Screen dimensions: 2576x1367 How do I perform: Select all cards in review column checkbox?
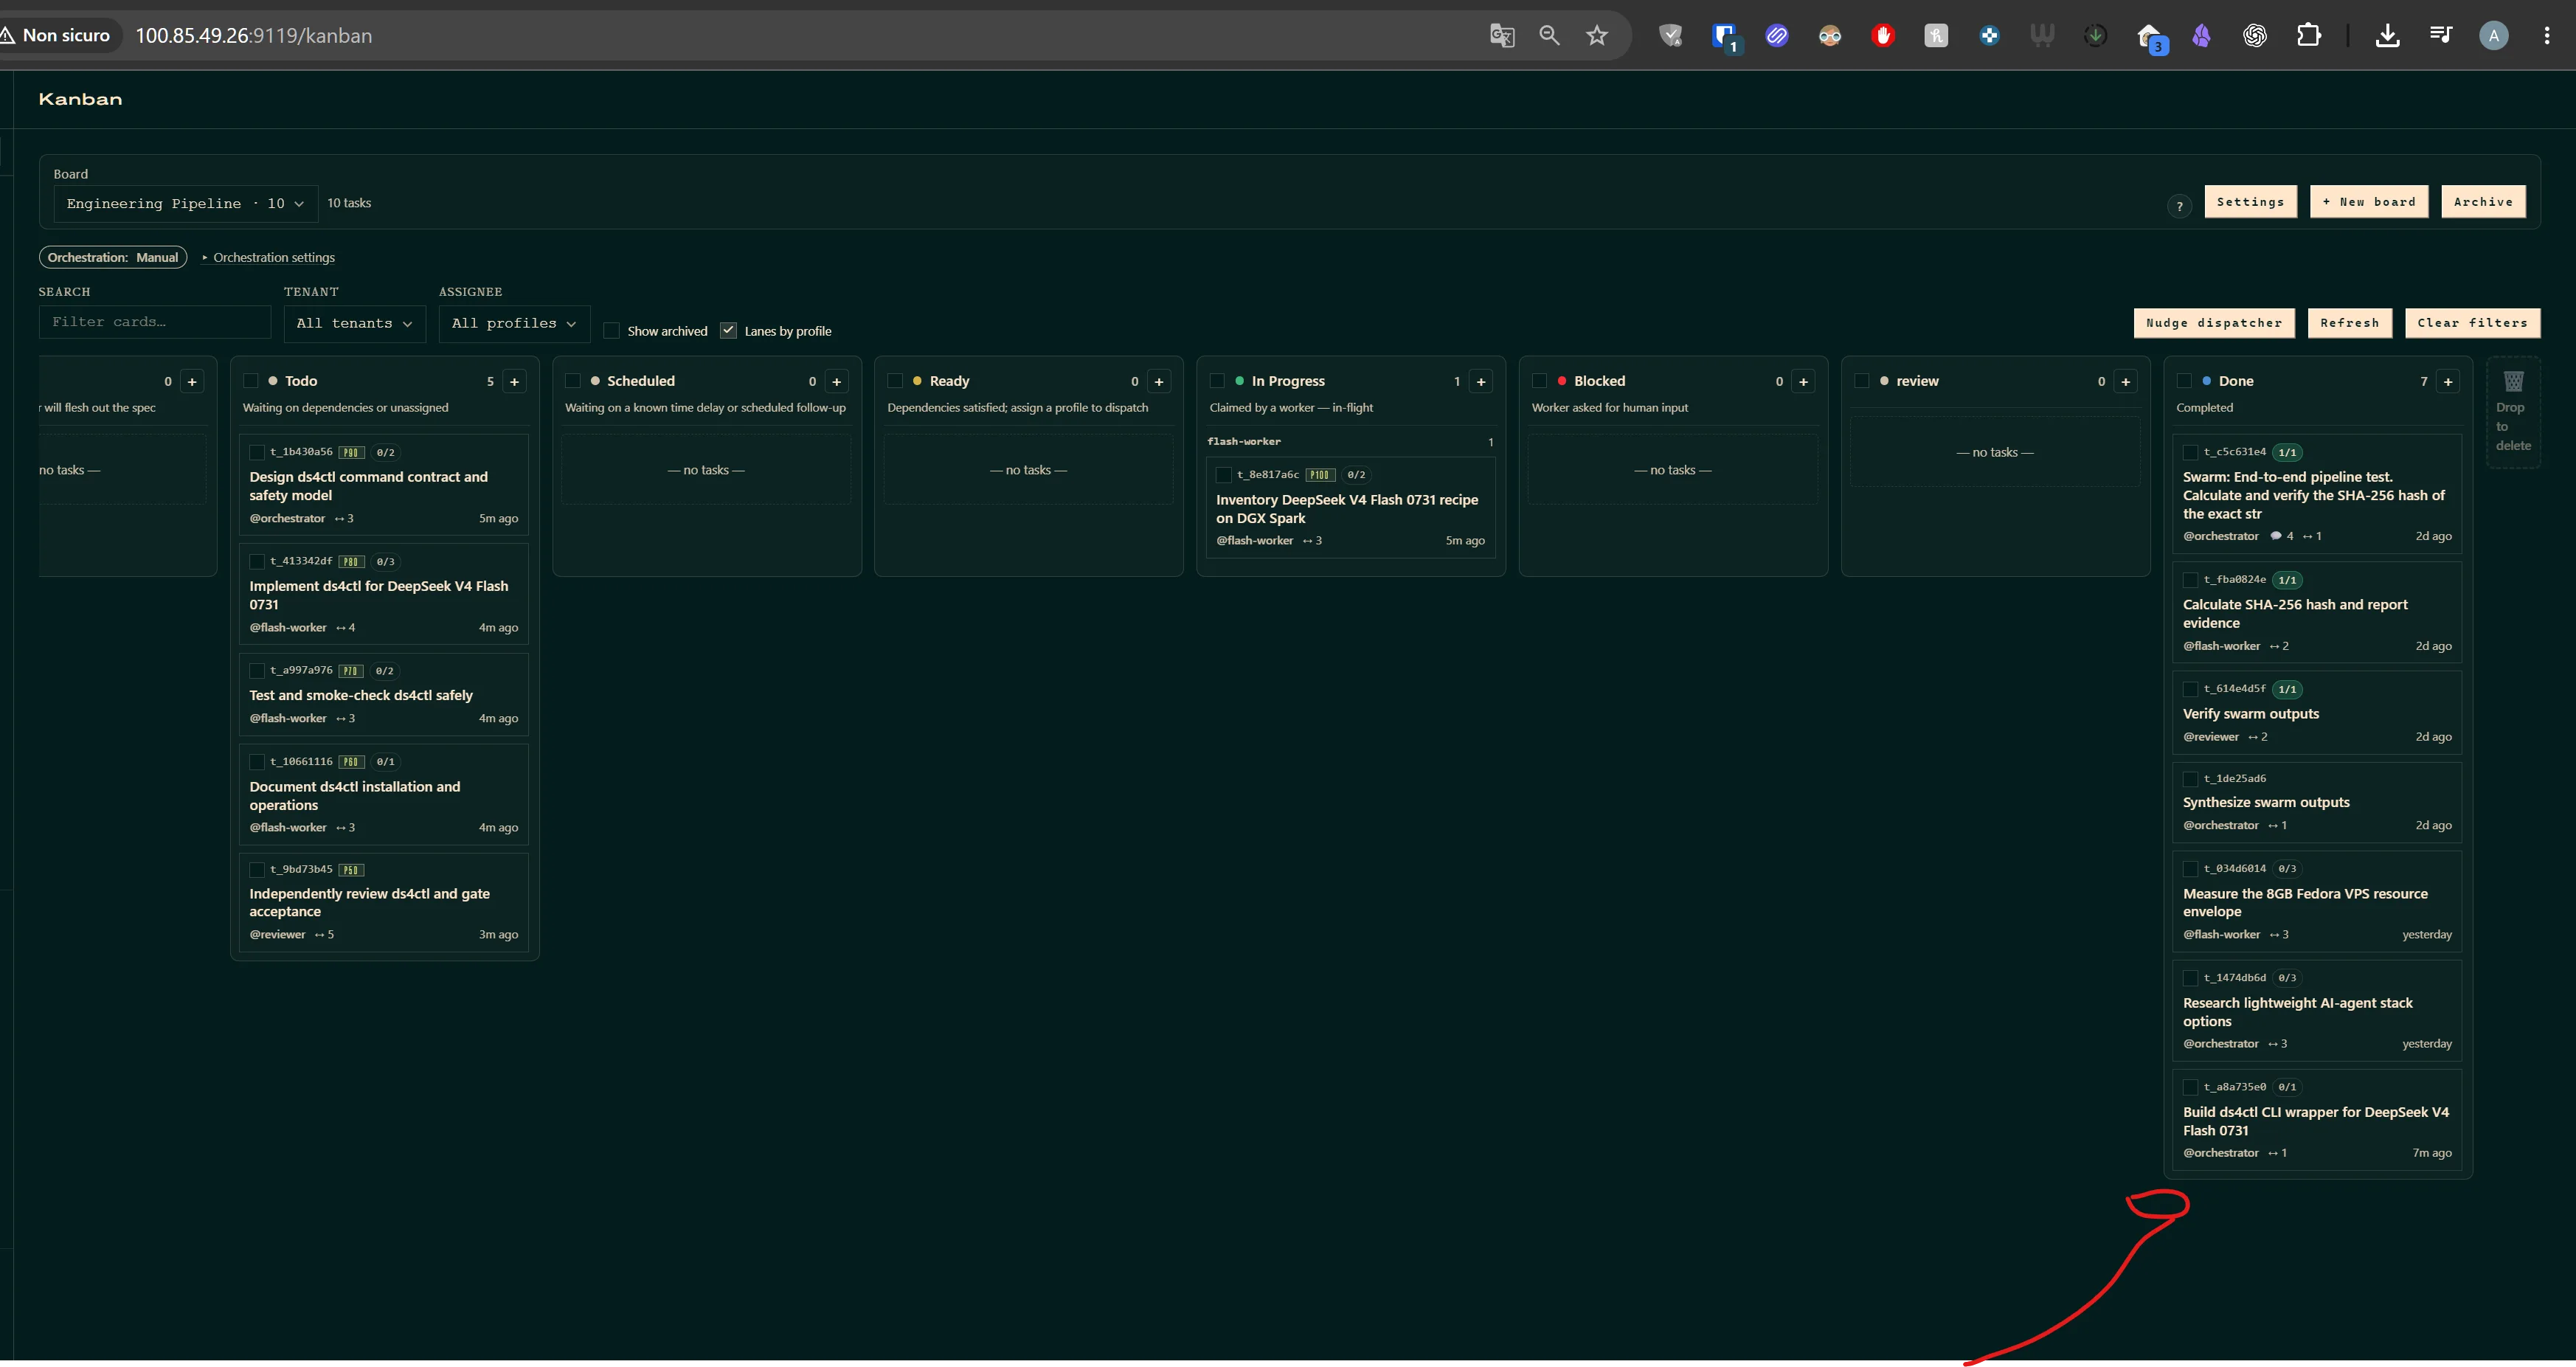pos(1862,381)
